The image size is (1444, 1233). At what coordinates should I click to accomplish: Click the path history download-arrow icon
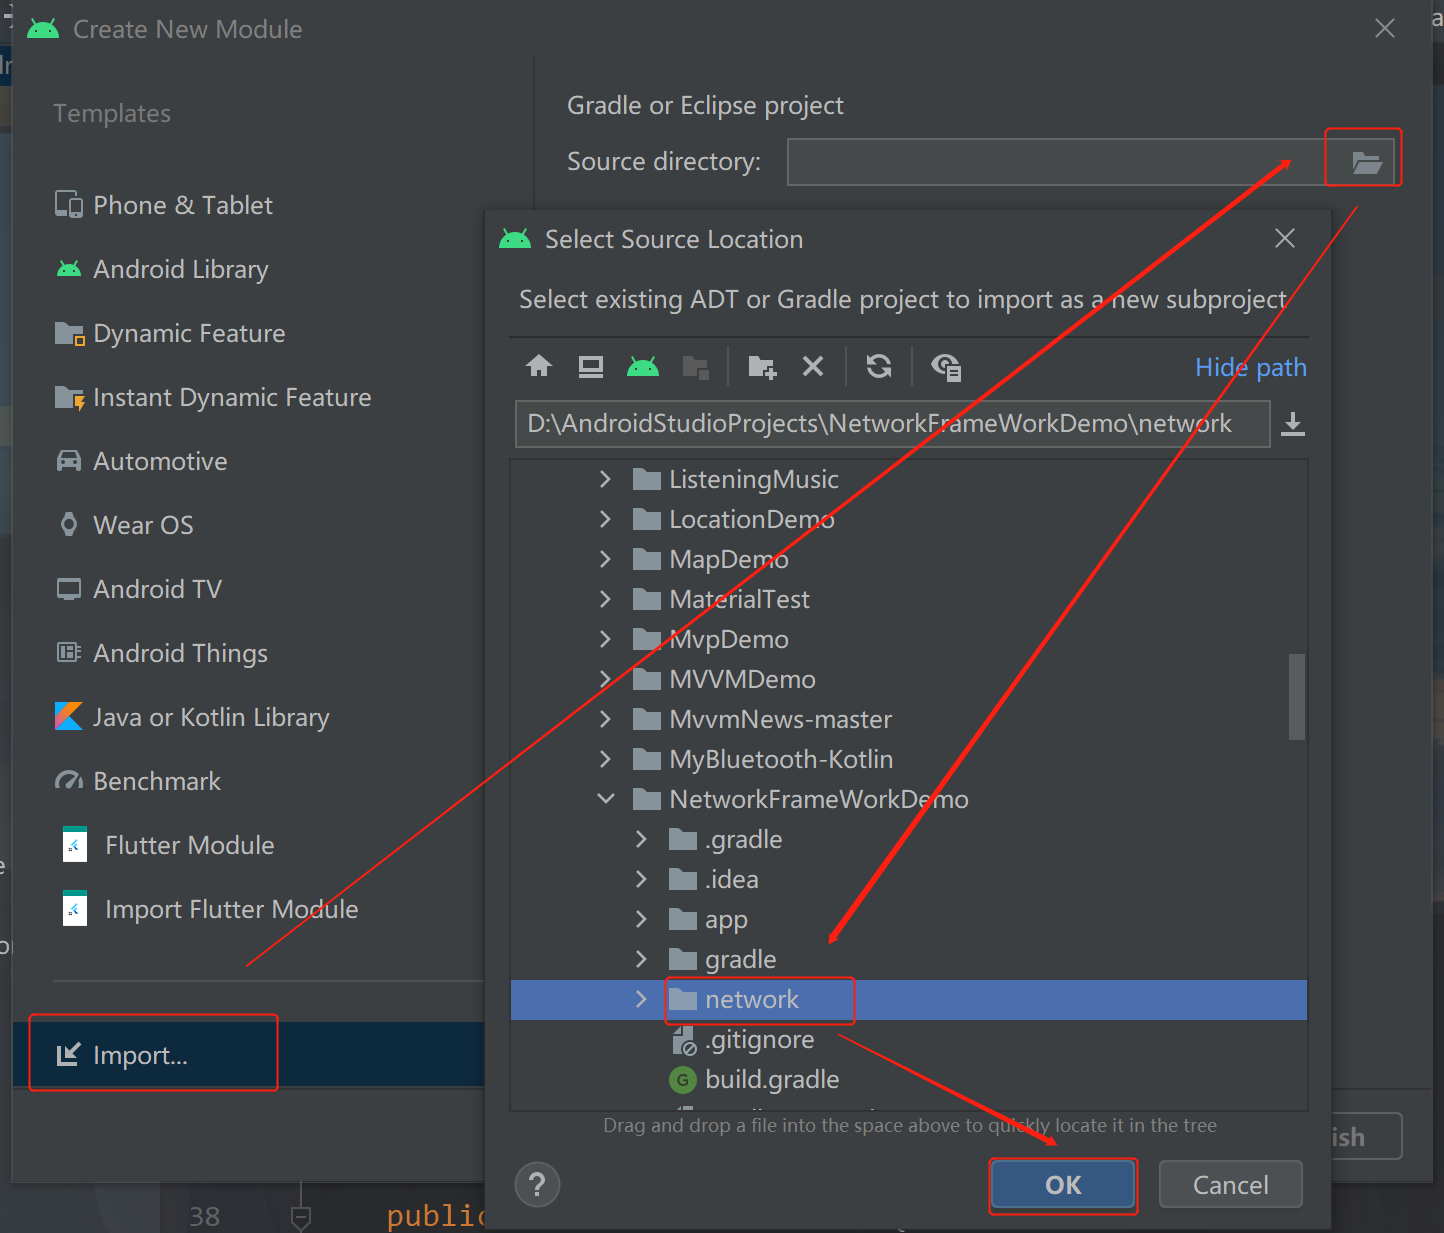[x=1293, y=424]
